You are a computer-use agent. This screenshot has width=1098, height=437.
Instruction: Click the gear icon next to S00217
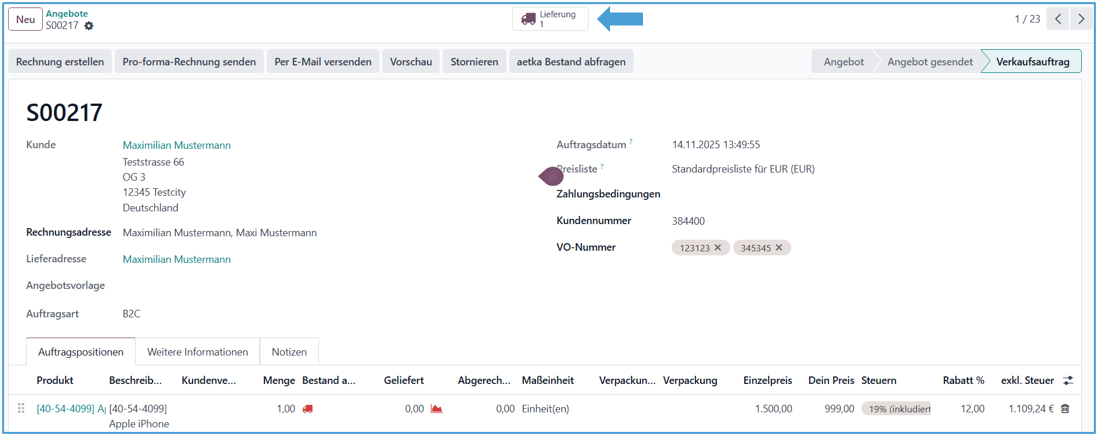pyautogui.click(x=89, y=26)
